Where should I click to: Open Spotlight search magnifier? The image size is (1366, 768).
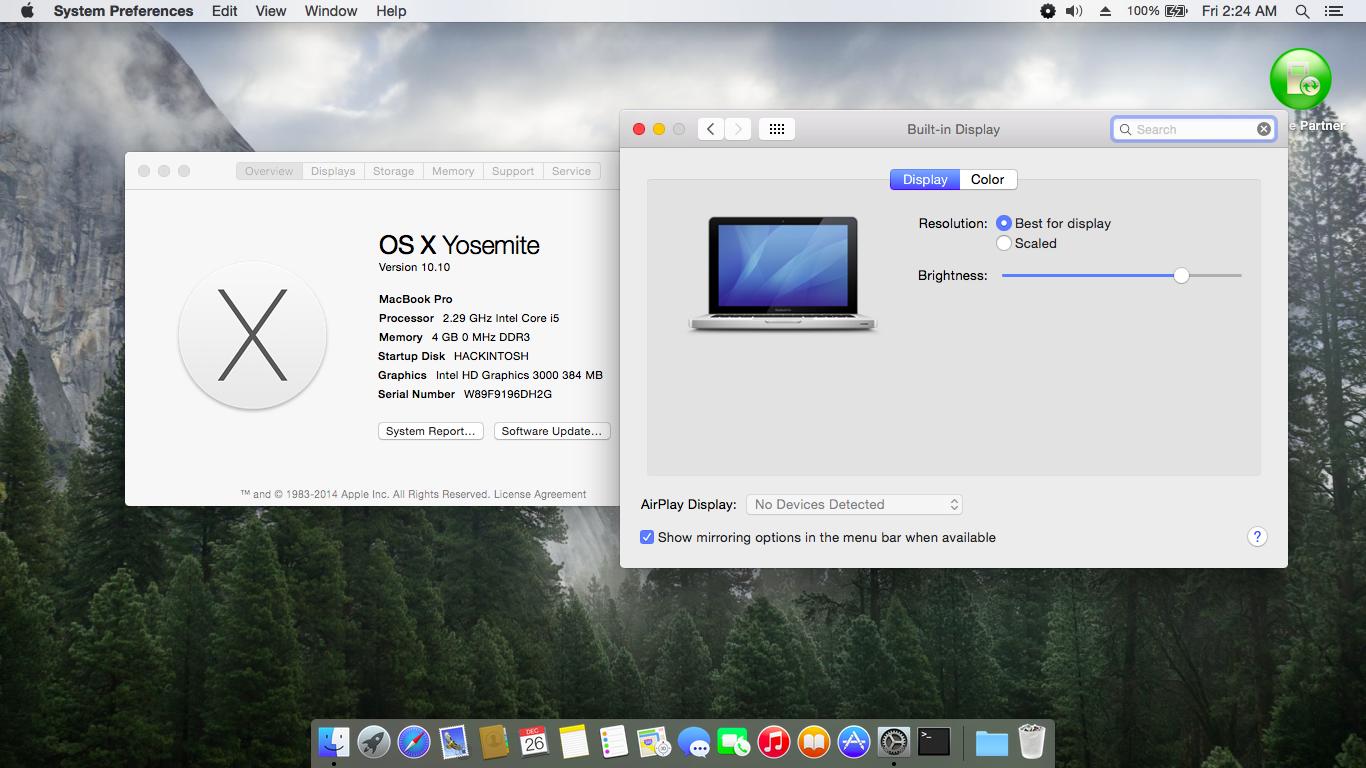(1302, 11)
